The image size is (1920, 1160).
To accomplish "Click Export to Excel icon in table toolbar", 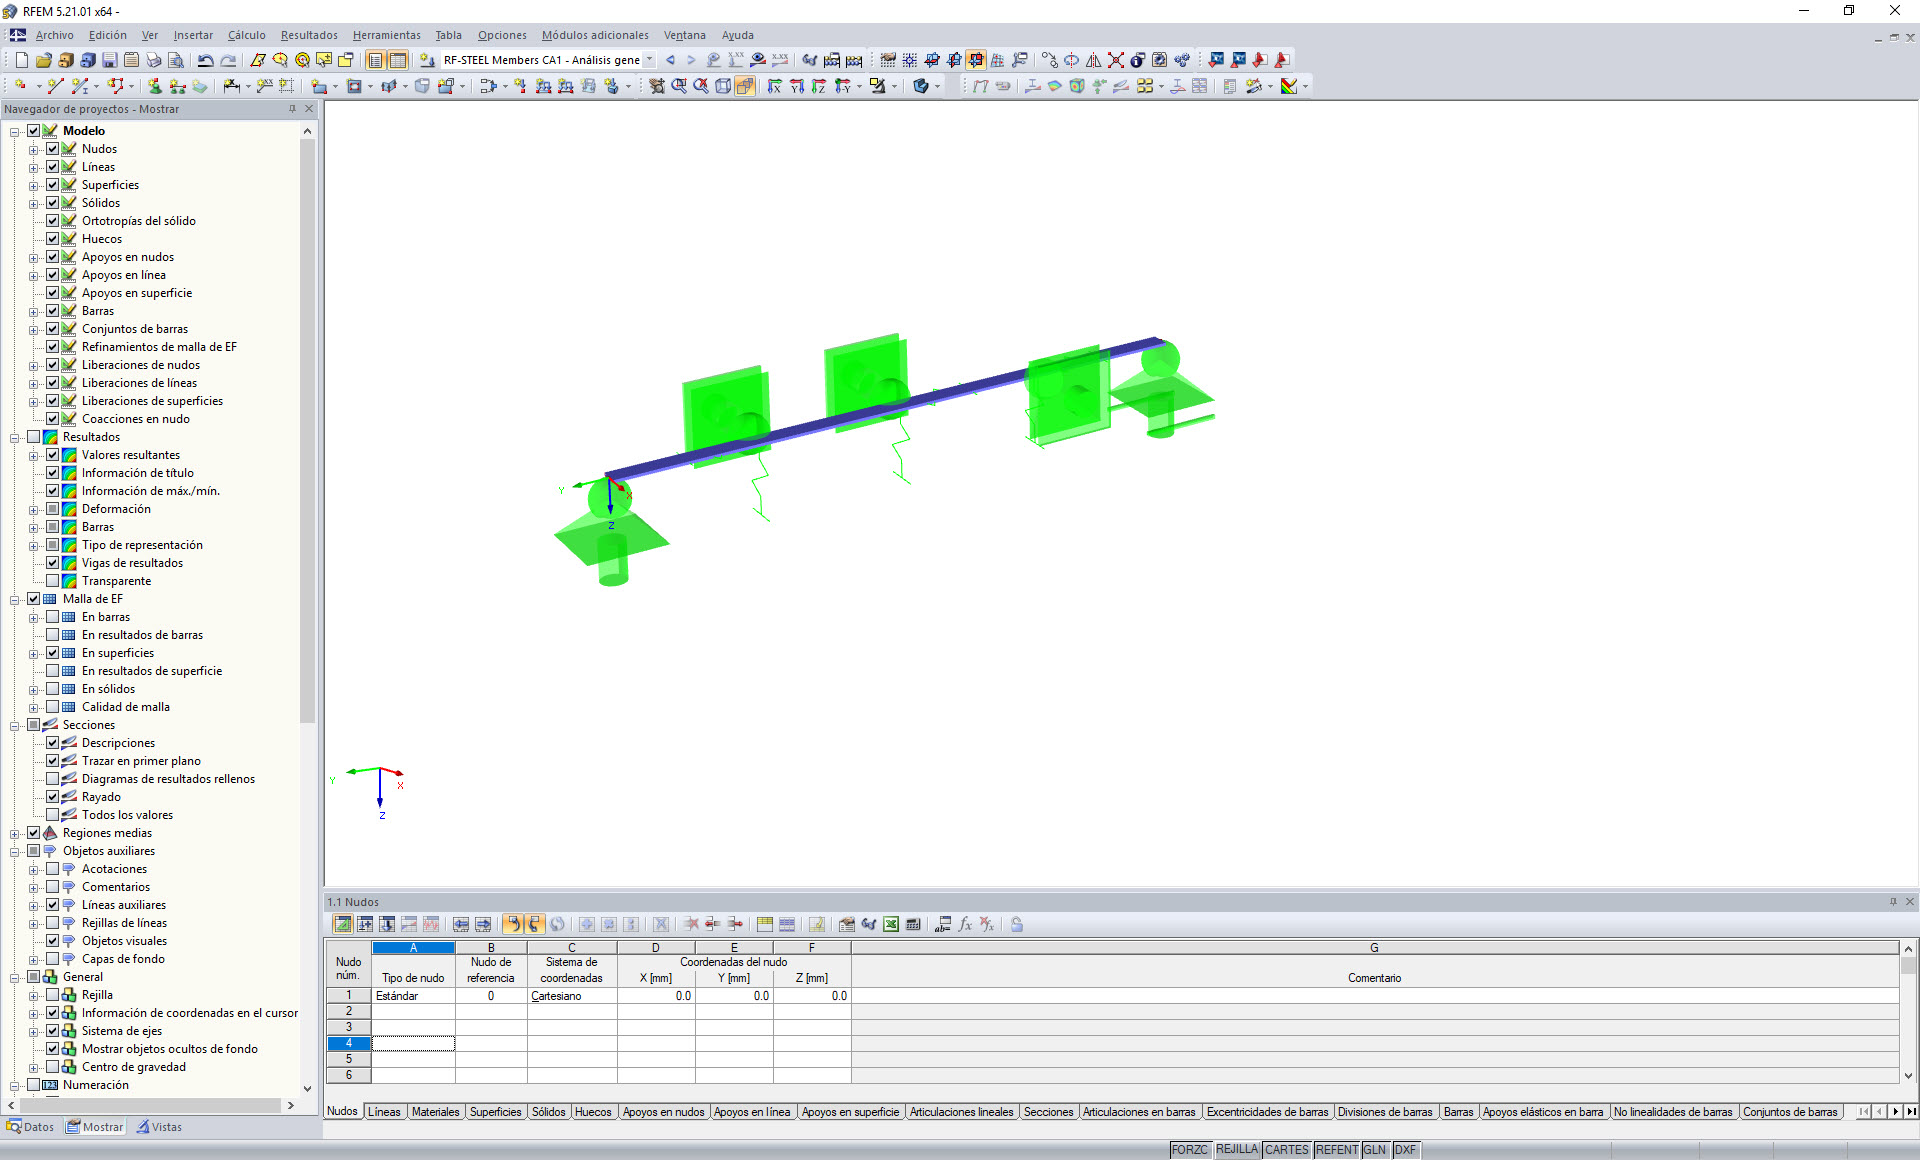I will pos(890,924).
